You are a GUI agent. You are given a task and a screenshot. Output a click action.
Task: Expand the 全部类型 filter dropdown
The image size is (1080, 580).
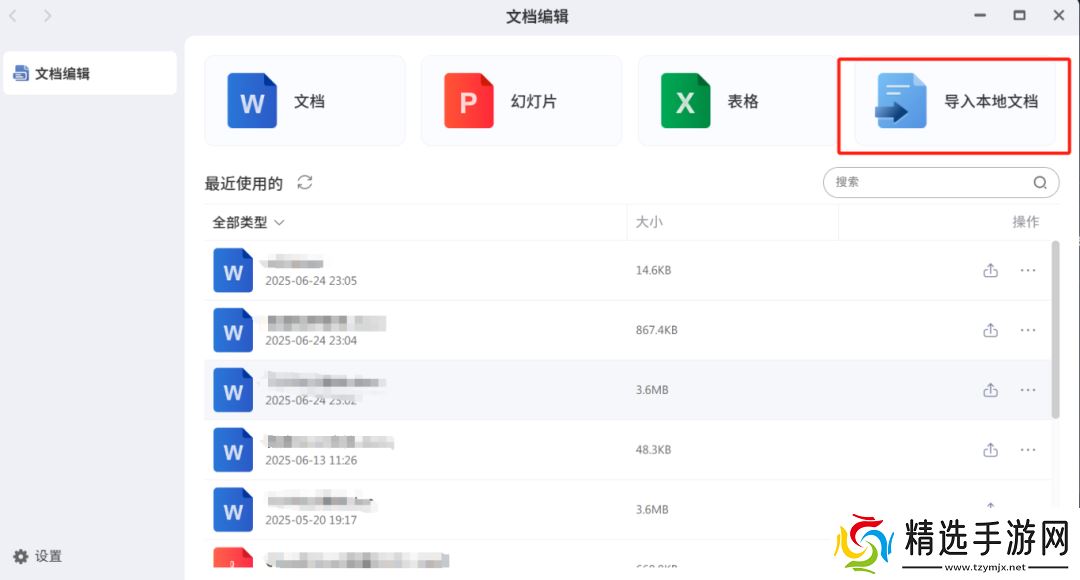(248, 222)
